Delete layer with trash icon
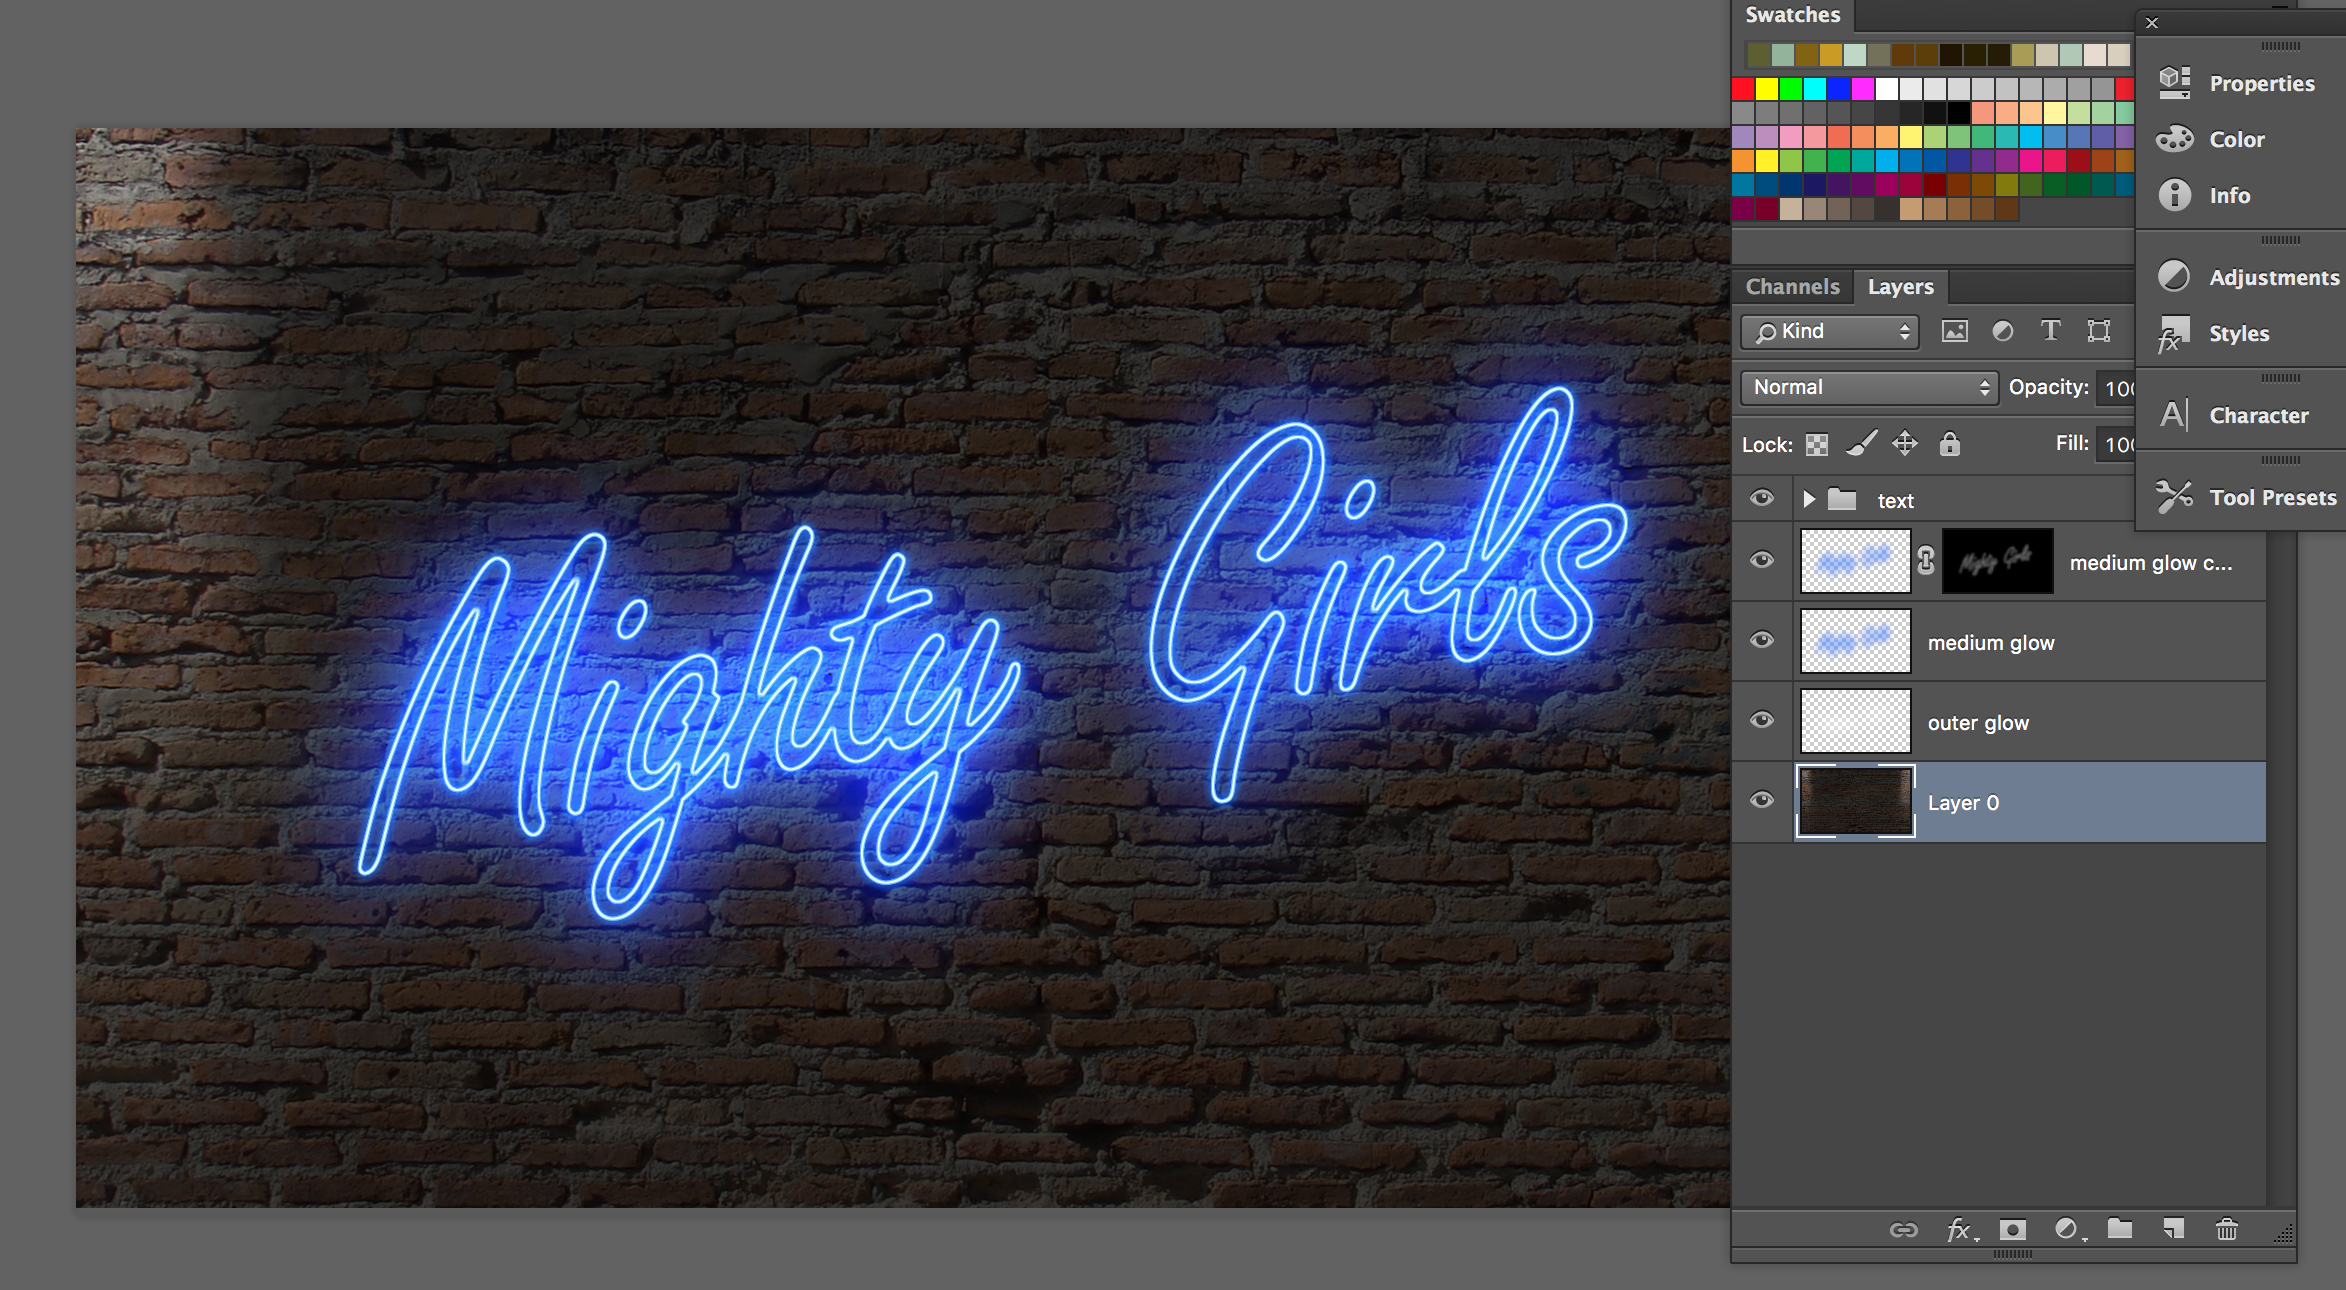 2226,1229
